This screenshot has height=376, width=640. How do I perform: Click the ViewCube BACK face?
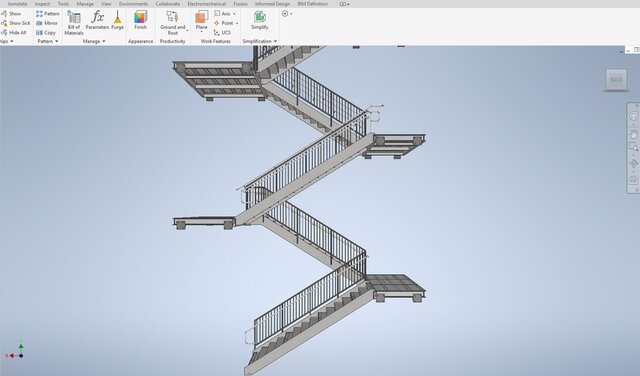coord(616,79)
